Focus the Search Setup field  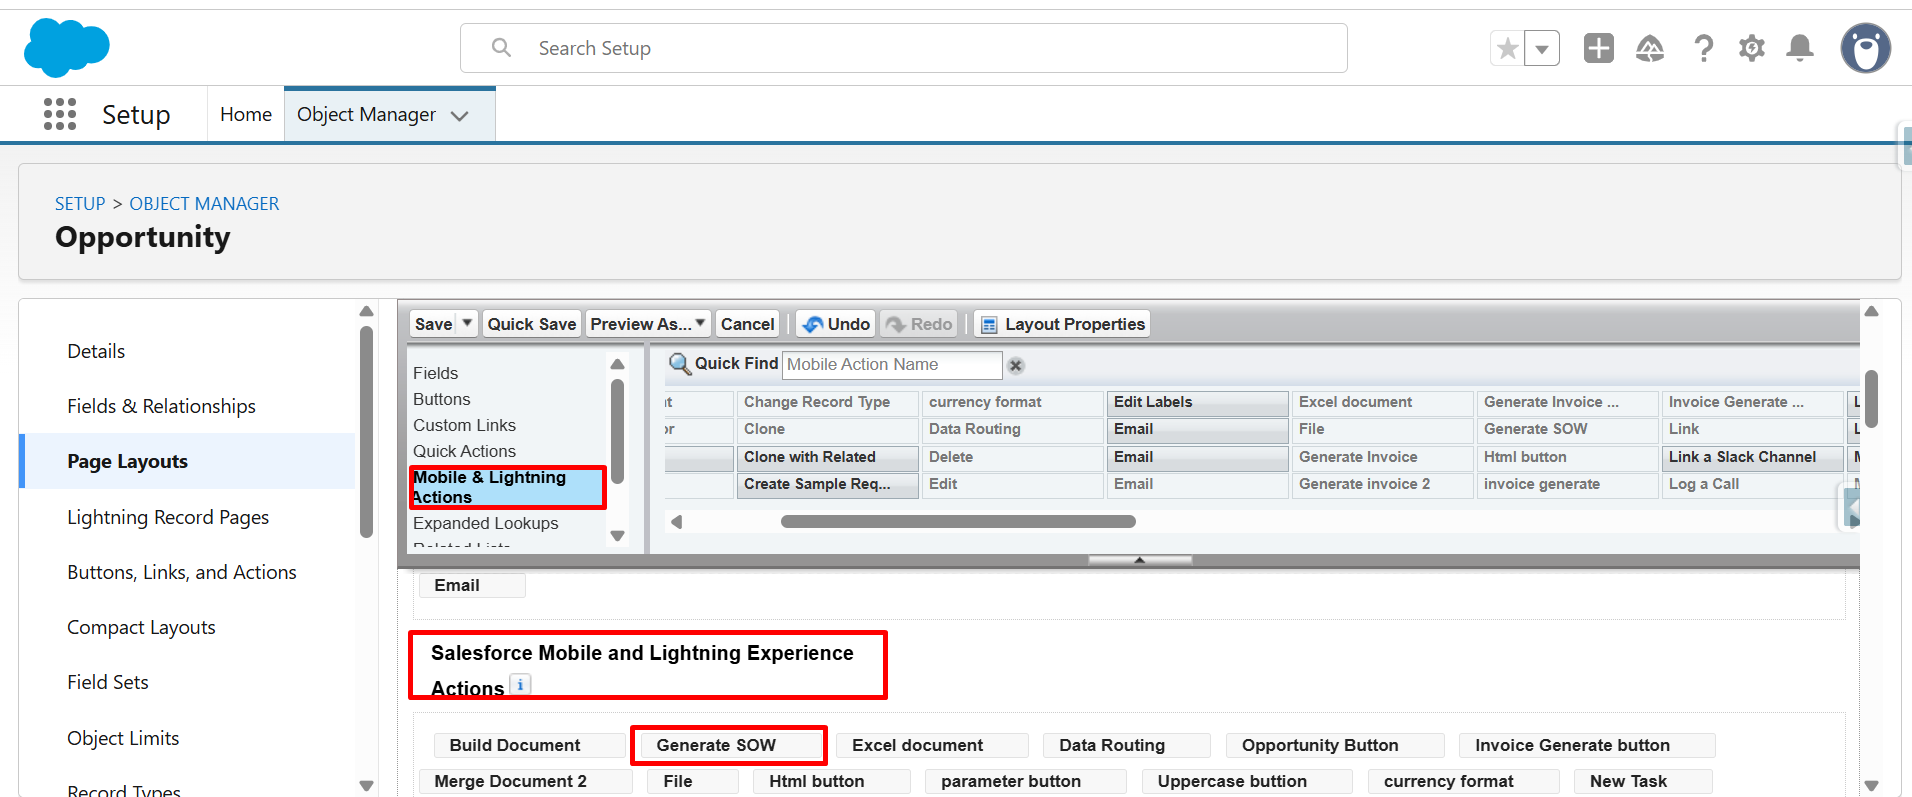point(903,48)
